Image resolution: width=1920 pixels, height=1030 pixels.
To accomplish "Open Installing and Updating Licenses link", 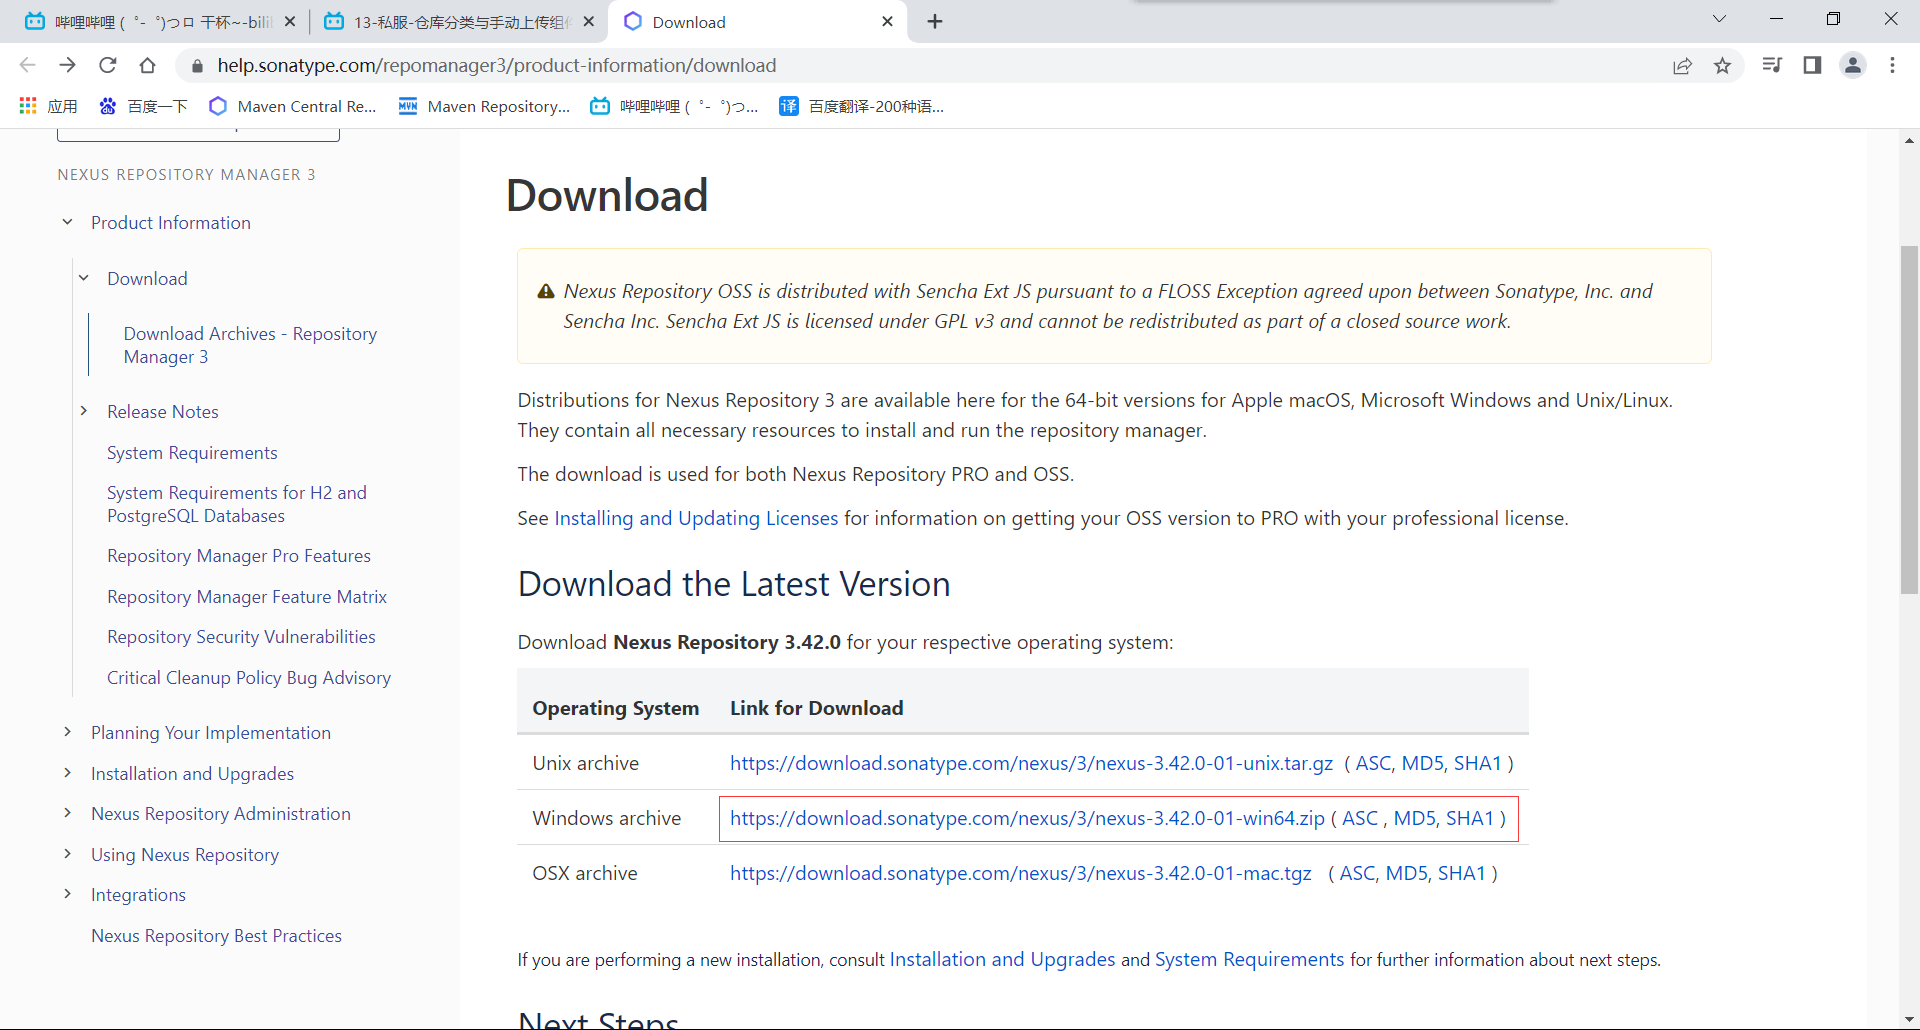I will coord(696,518).
